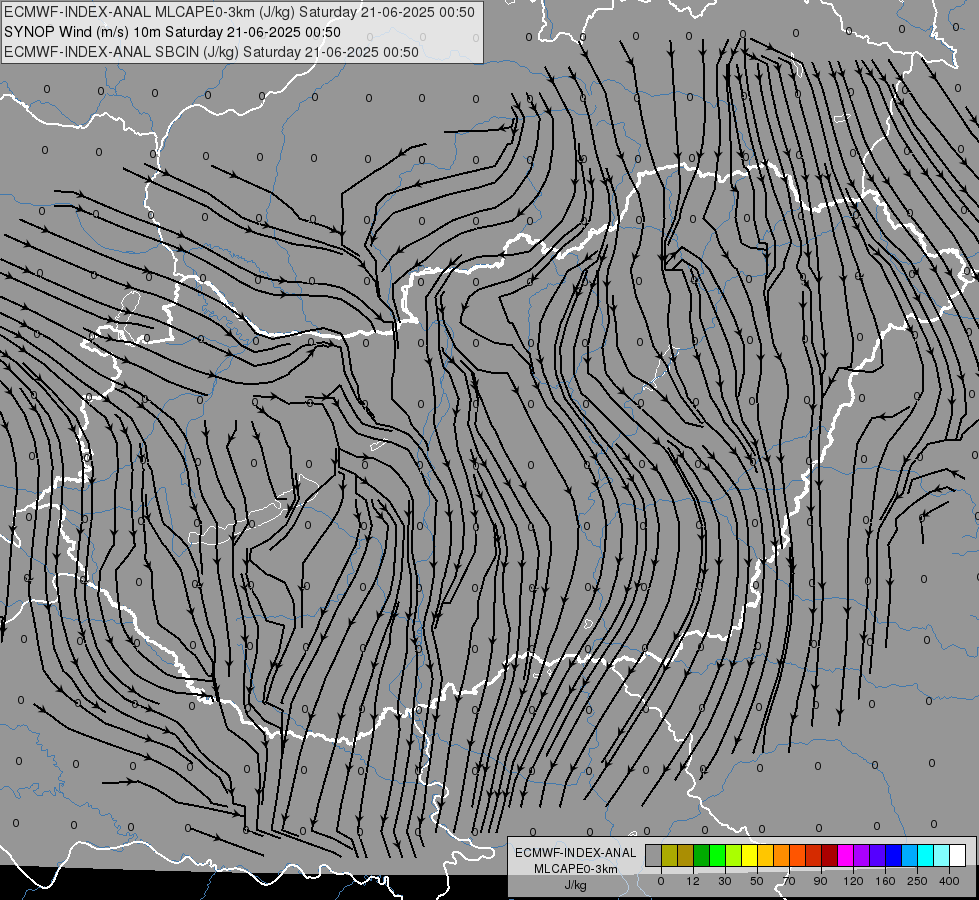Click the amber legend swatch above 50

pyautogui.click(x=765, y=855)
